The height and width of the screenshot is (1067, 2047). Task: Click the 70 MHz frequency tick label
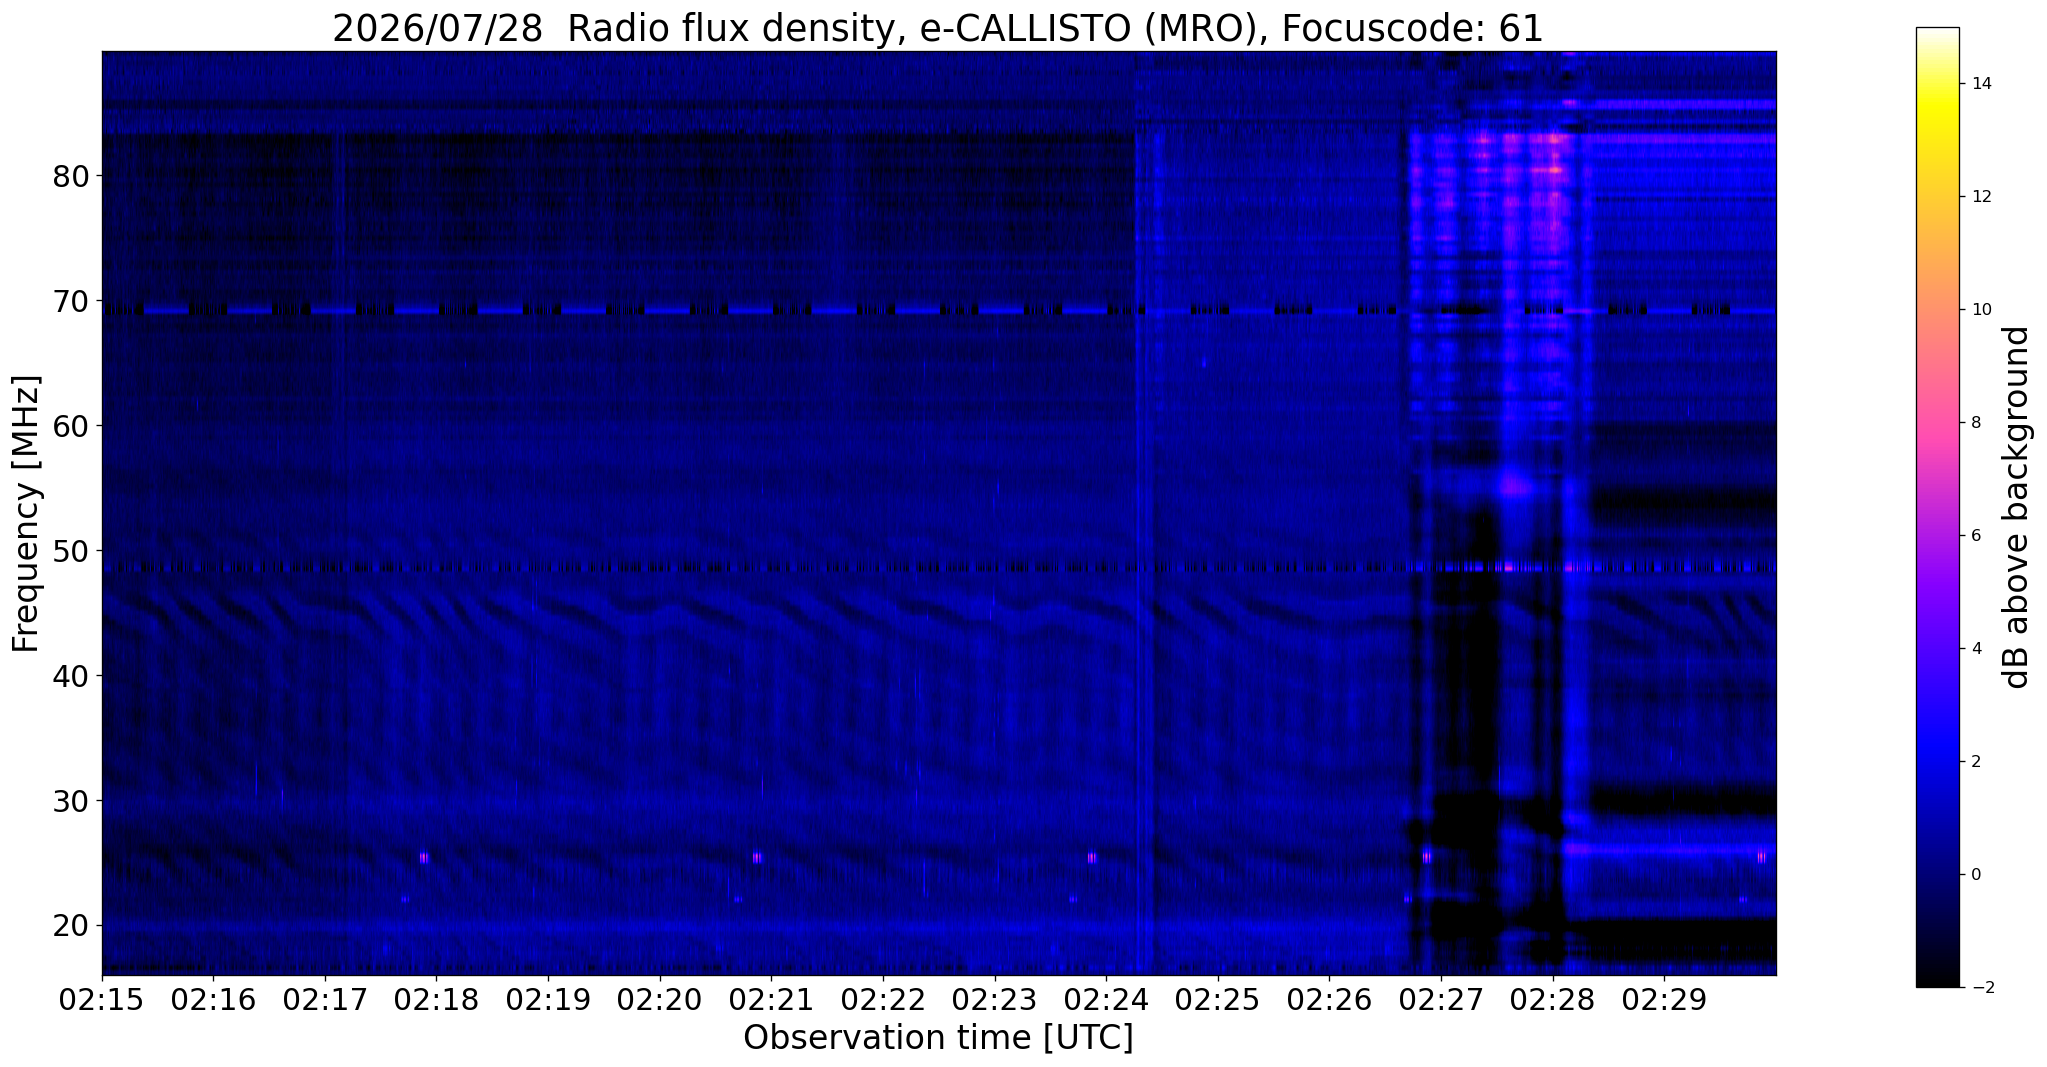[x=71, y=301]
